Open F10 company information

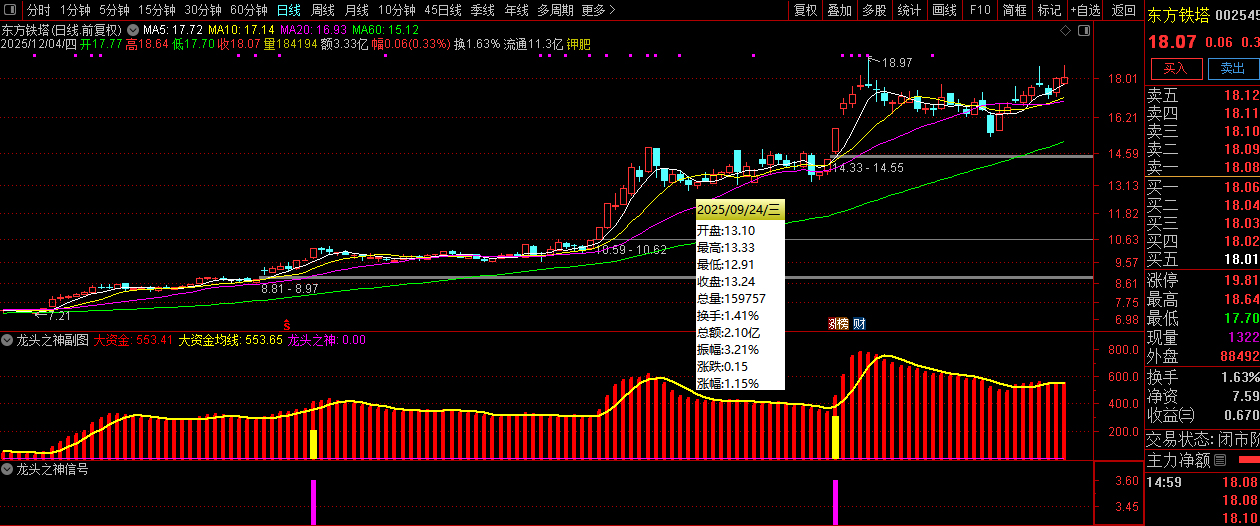tap(979, 10)
